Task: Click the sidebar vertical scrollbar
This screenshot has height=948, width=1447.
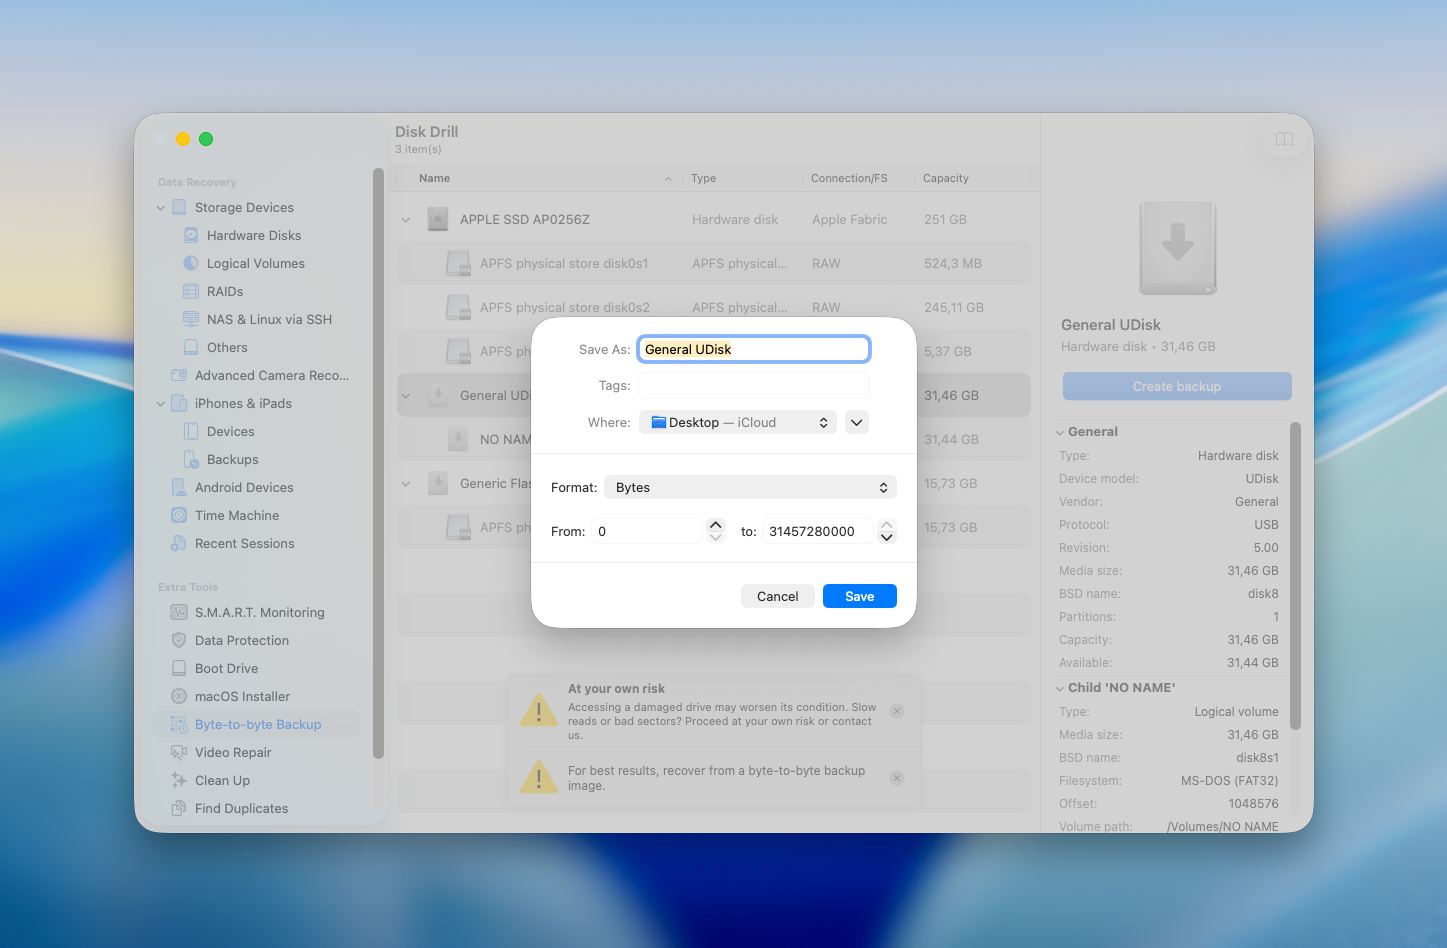Action: click(x=378, y=464)
